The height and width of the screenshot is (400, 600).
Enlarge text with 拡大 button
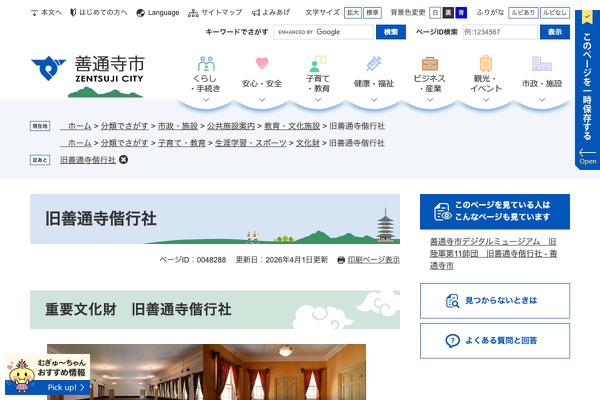(352, 13)
